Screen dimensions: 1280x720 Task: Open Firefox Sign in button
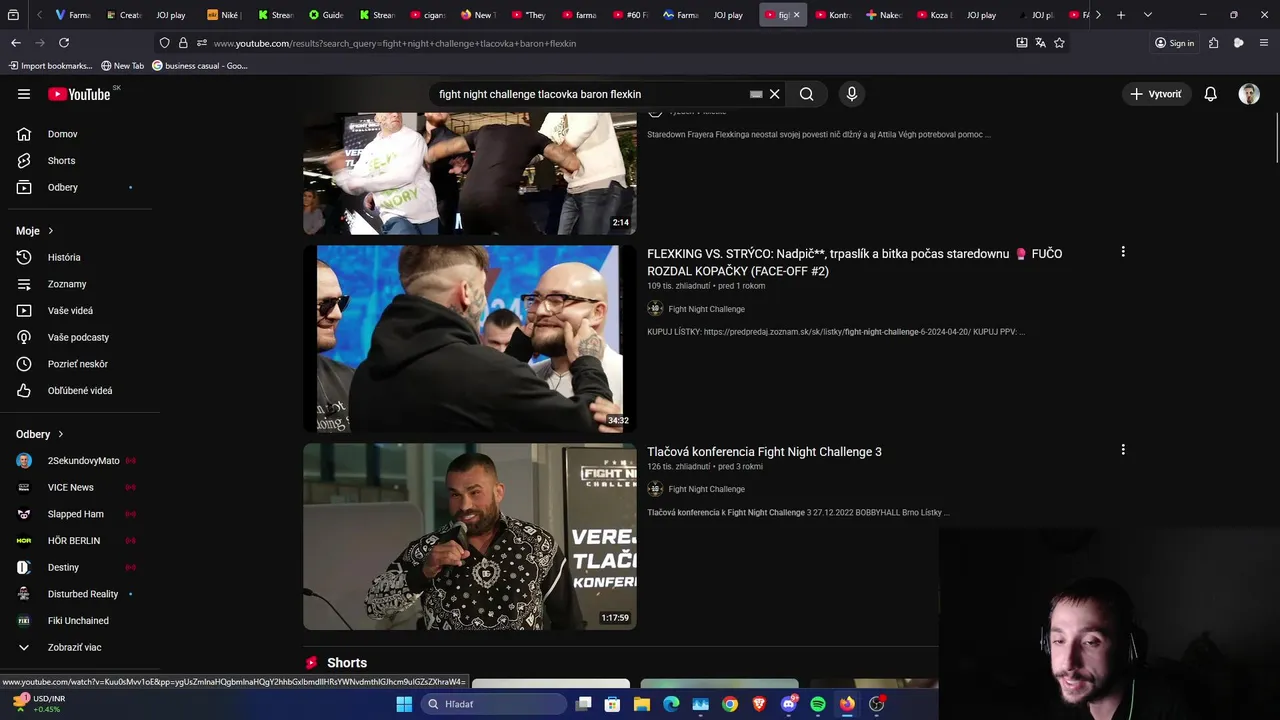1174,43
